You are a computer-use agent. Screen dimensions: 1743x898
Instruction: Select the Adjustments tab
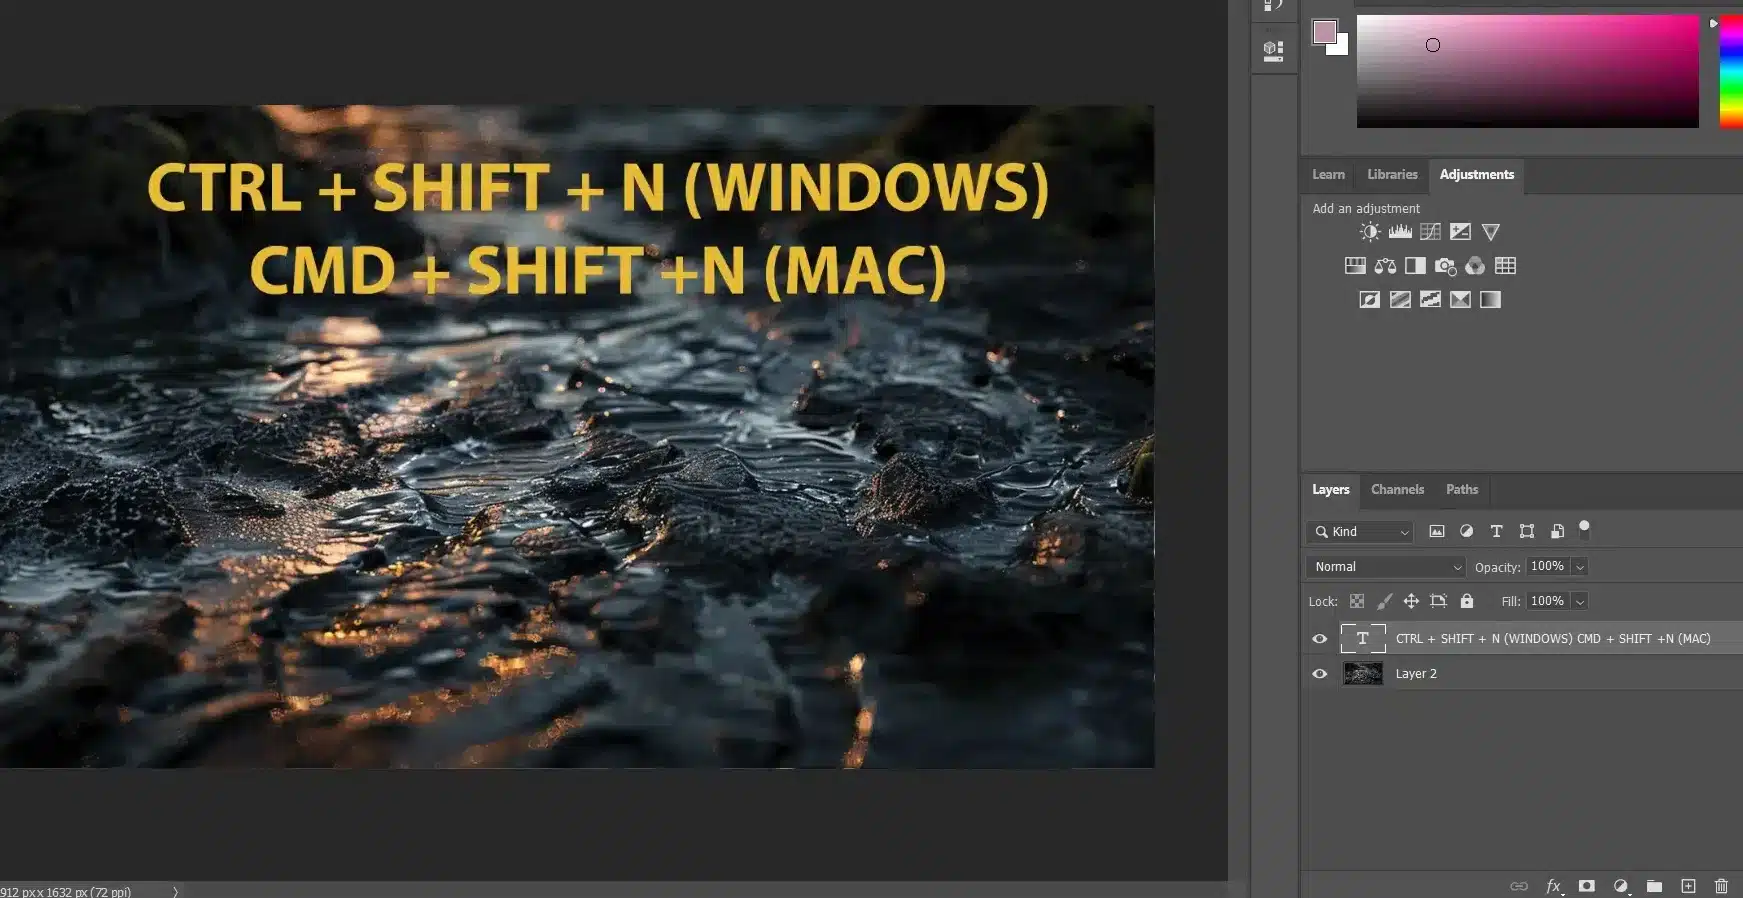click(x=1477, y=174)
